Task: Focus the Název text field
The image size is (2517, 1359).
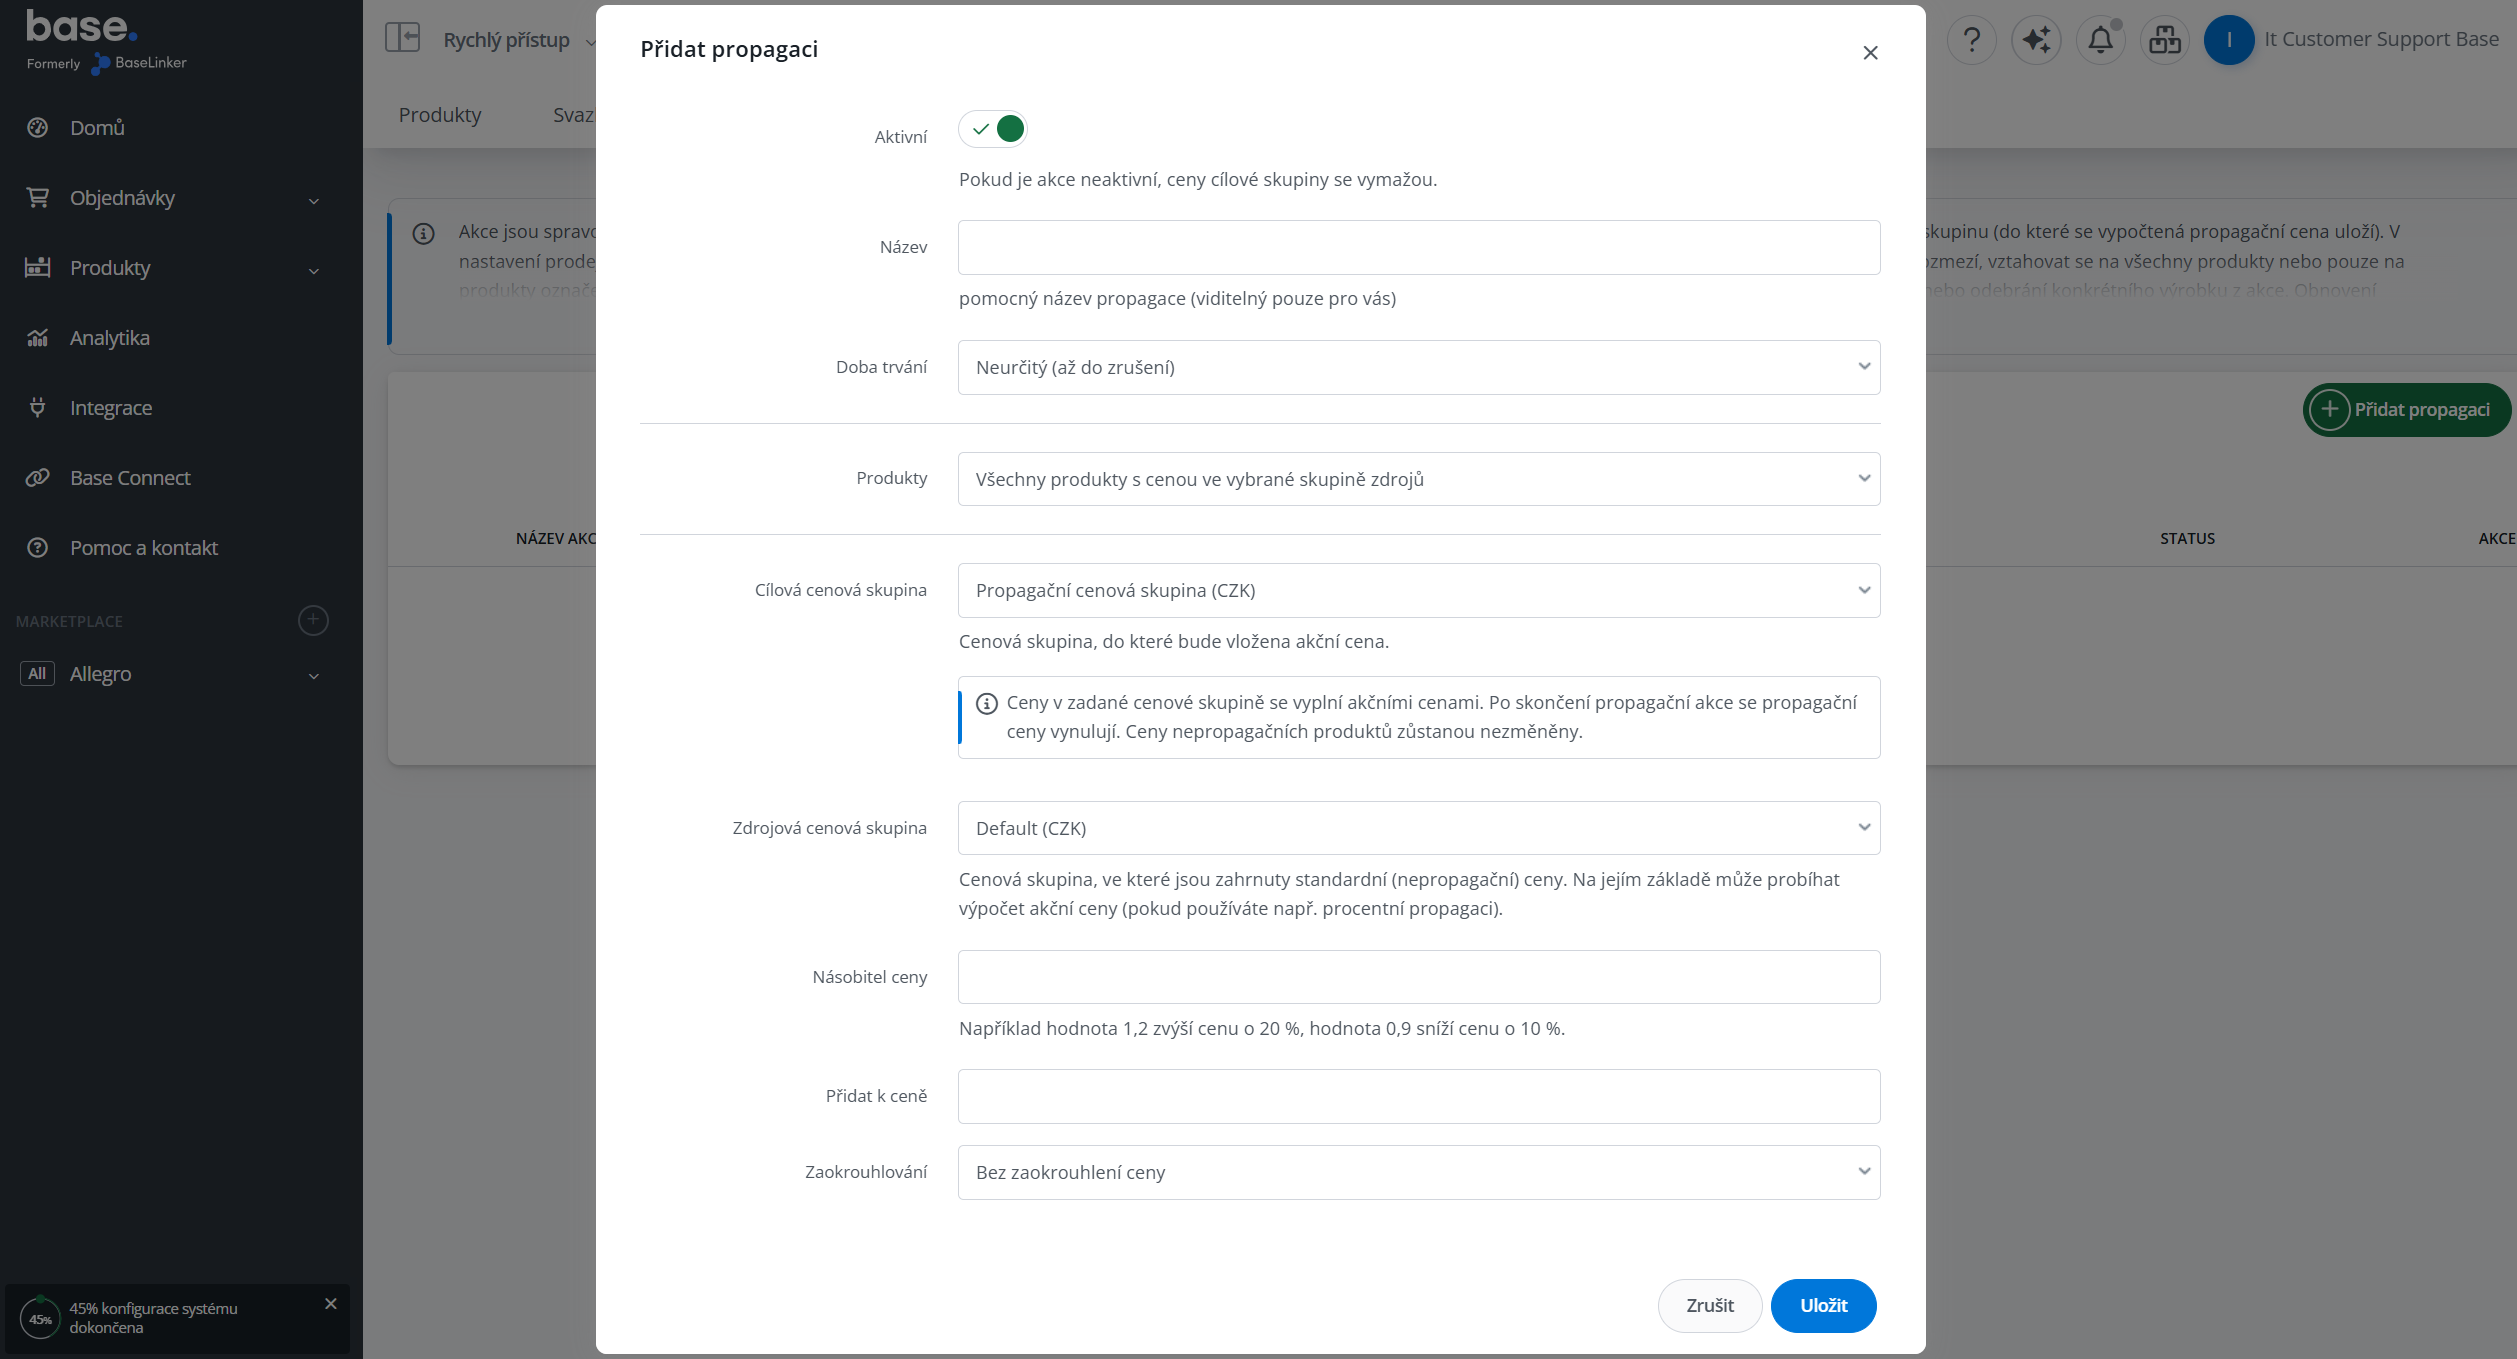Action: point(1419,248)
